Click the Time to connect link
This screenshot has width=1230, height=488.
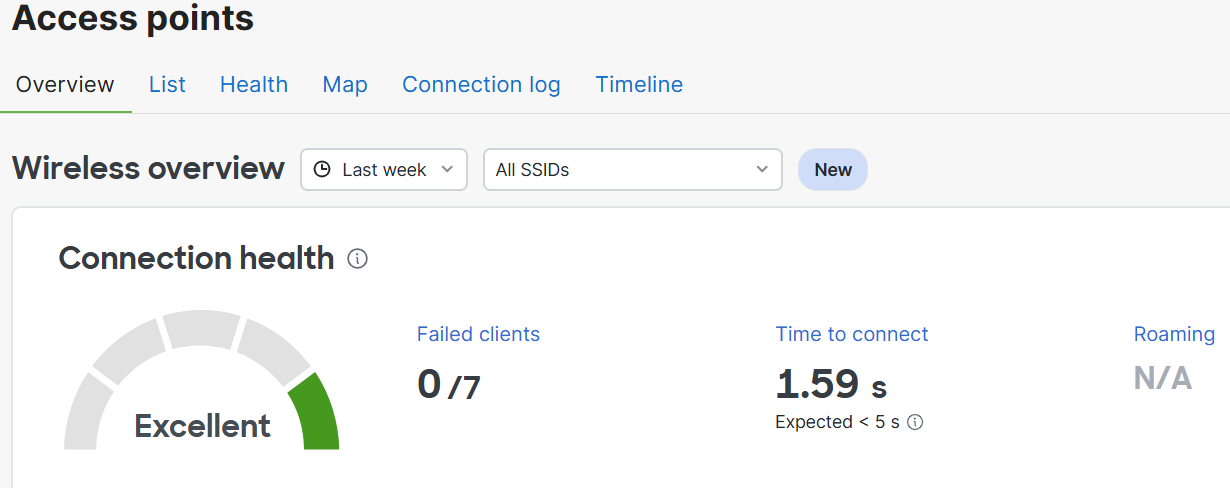852,334
